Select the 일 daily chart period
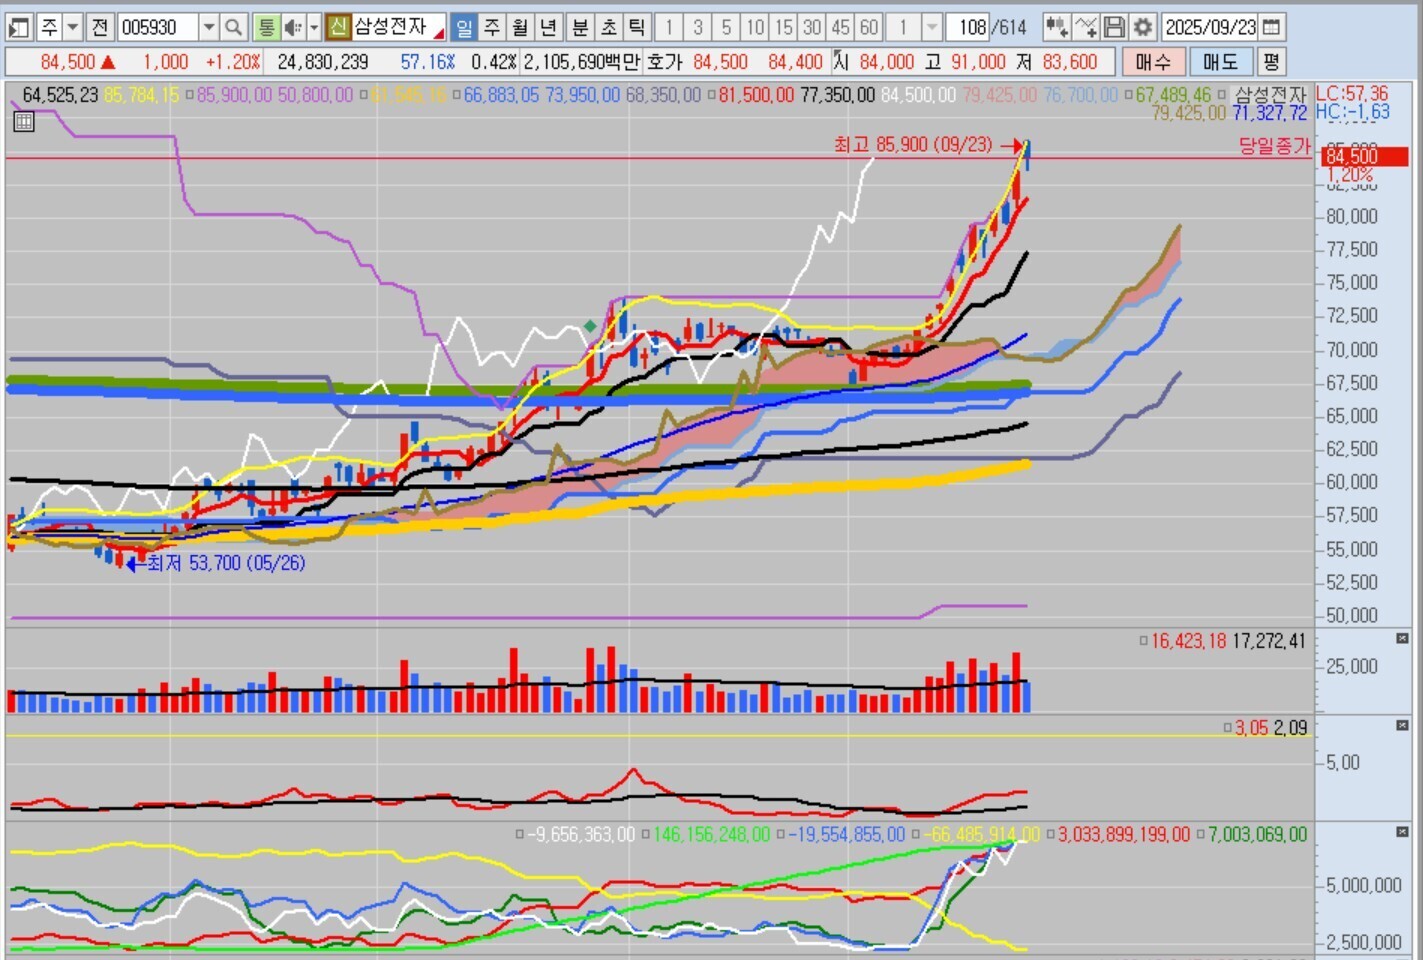This screenshot has height=960, width=1423. (x=464, y=27)
